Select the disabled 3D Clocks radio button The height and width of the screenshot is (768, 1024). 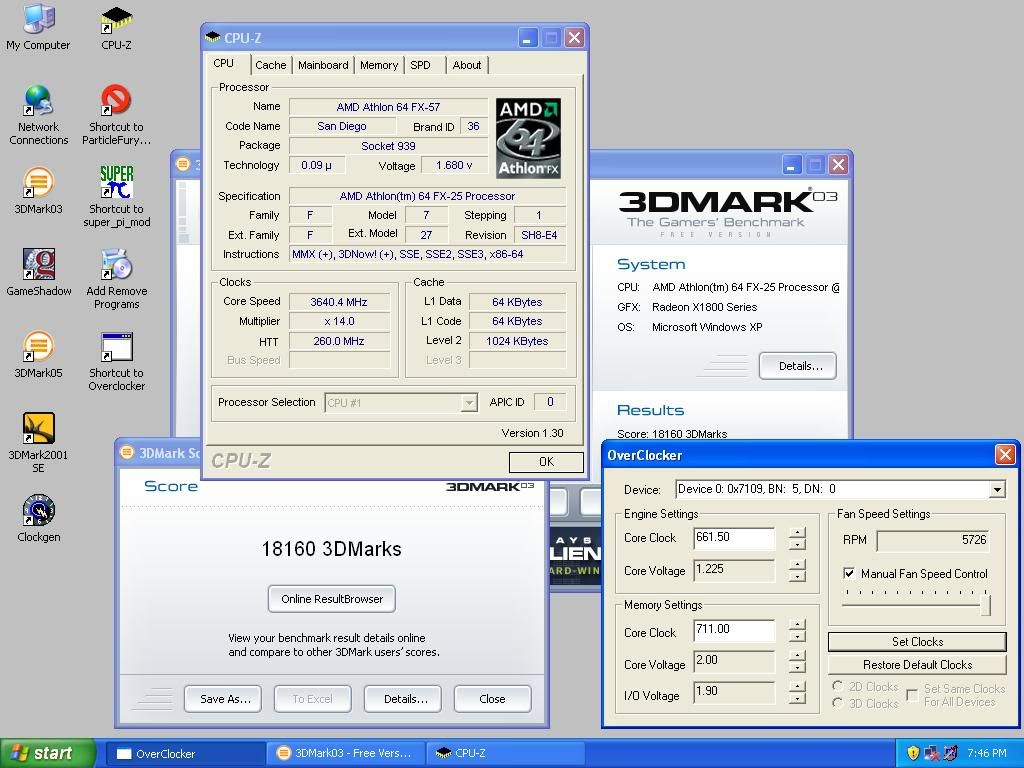point(838,703)
